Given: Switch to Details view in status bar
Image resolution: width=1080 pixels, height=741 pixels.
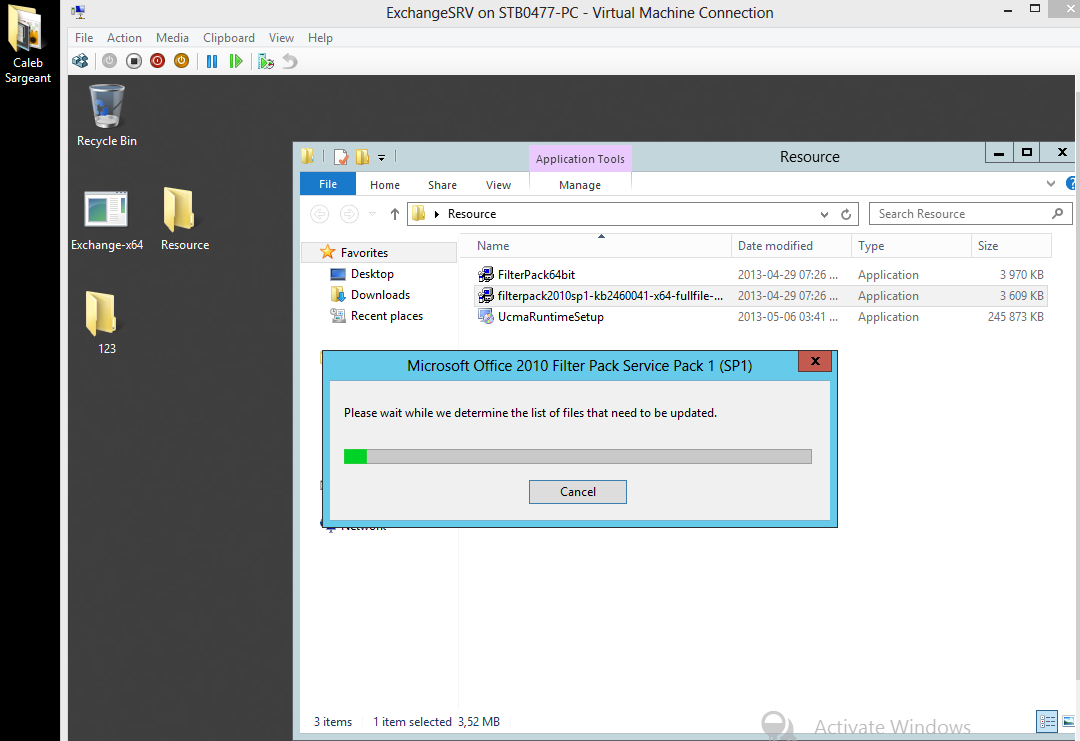Looking at the screenshot, I should pos(1047,722).
